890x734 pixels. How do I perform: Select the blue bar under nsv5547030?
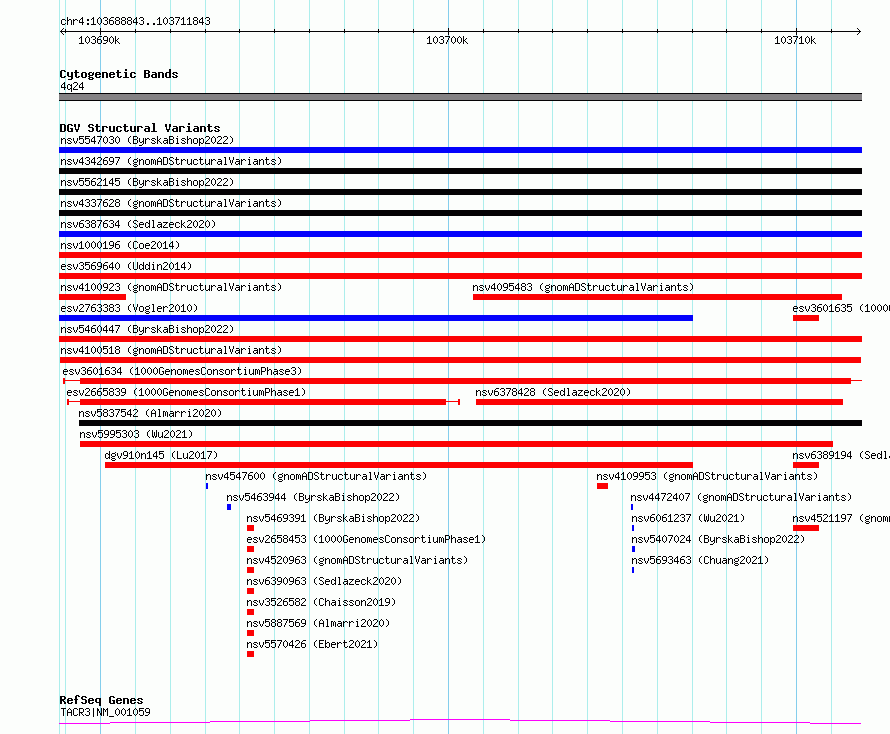[x=460, y=150]
